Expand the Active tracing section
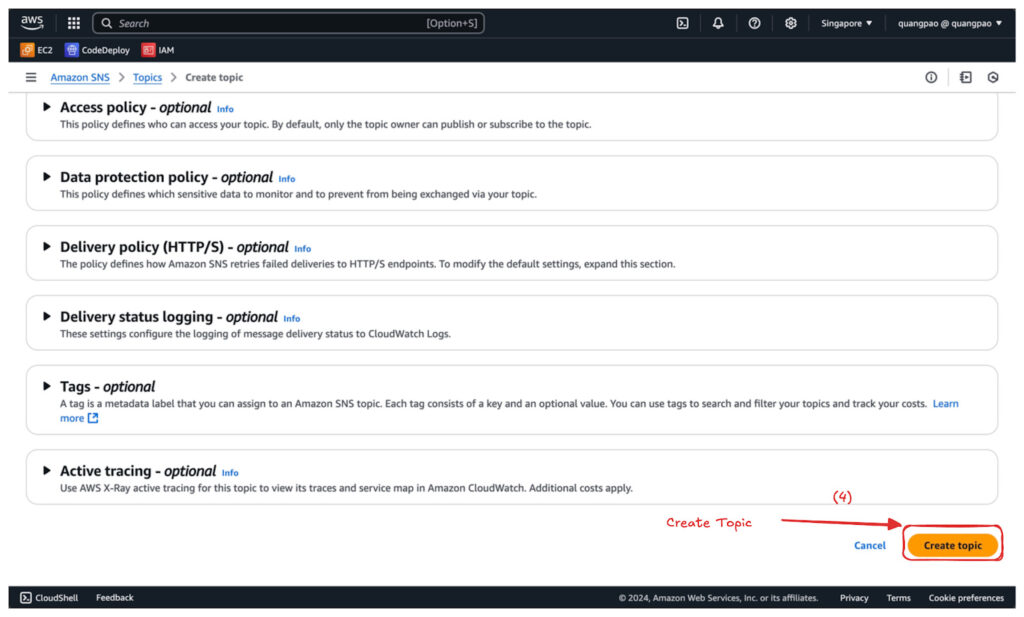This screenshot has height=617, width=1024. (46, 471)
